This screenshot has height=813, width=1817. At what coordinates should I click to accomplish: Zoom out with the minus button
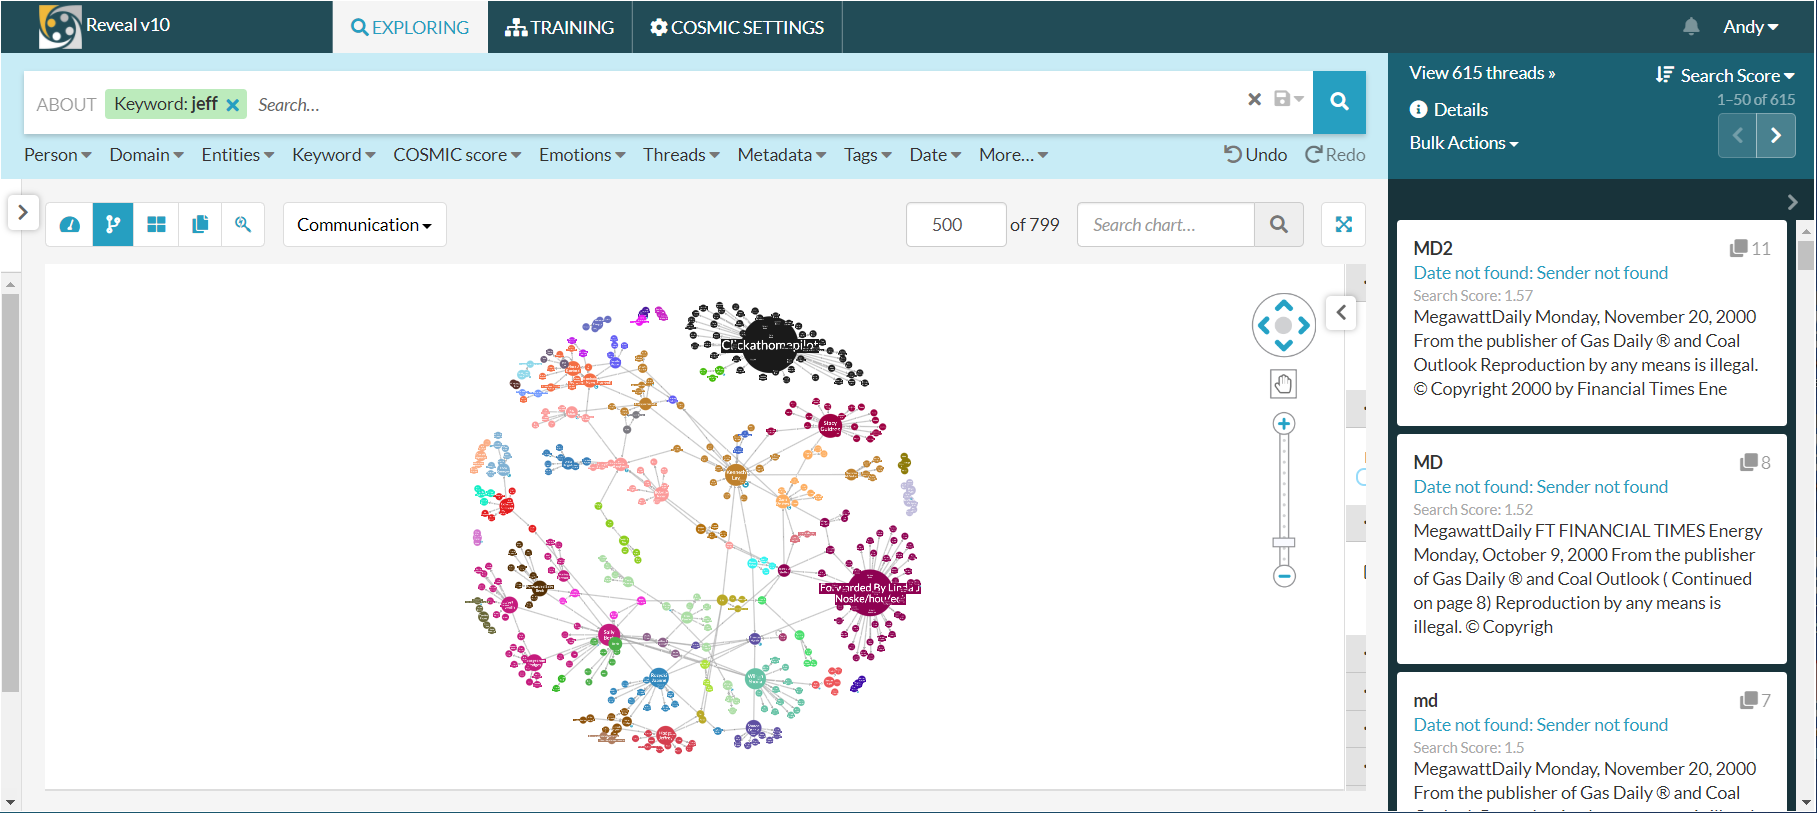tap(1284, 576)
